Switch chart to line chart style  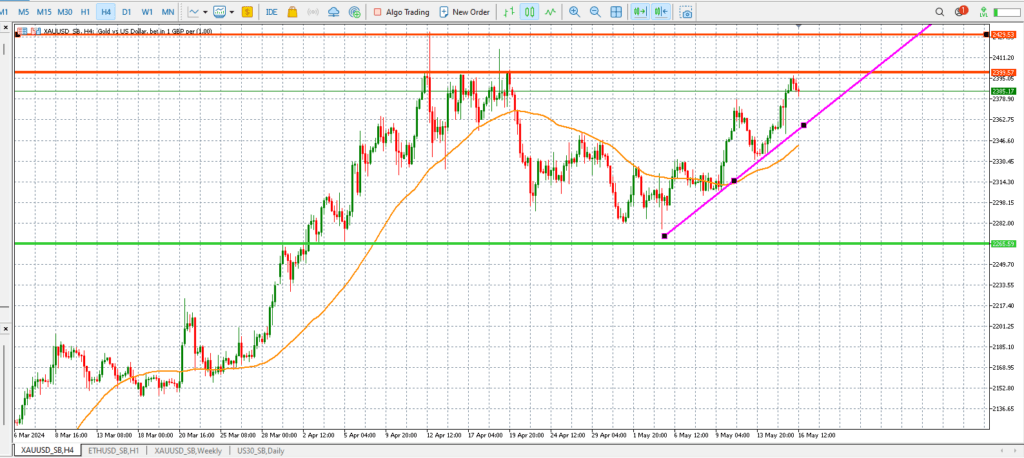pos(551,12)
